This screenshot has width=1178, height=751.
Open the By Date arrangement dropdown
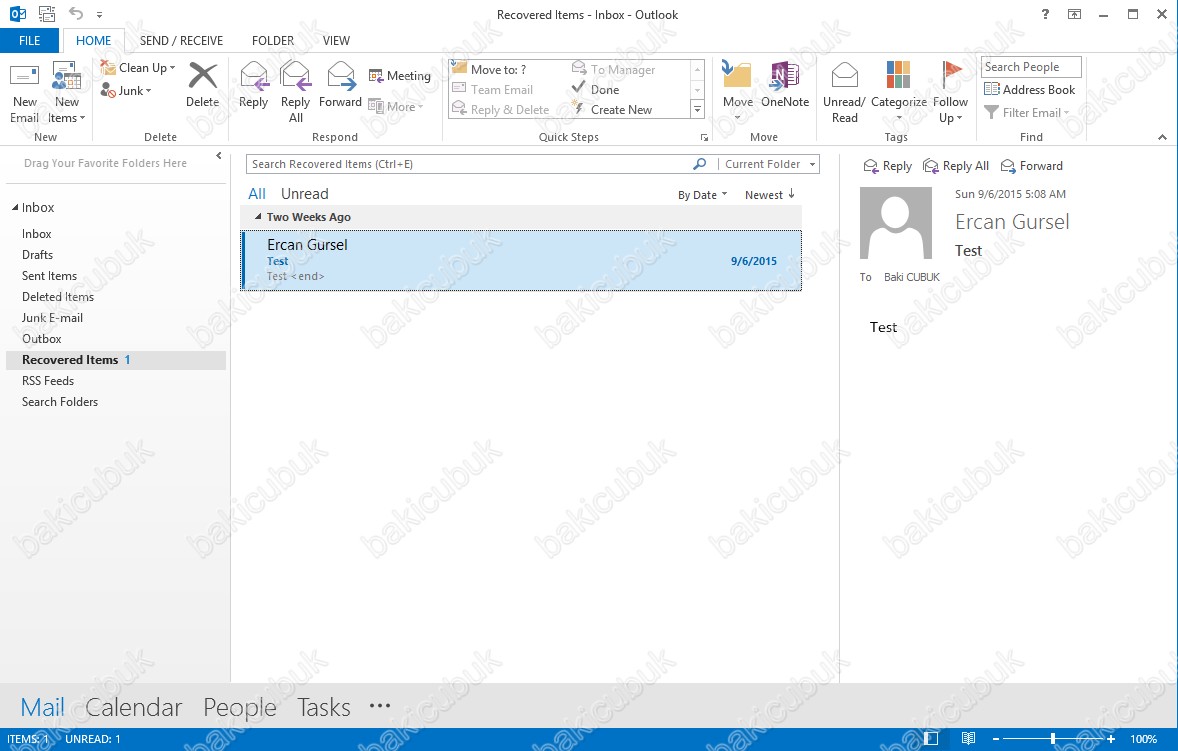tap(702, 195)
